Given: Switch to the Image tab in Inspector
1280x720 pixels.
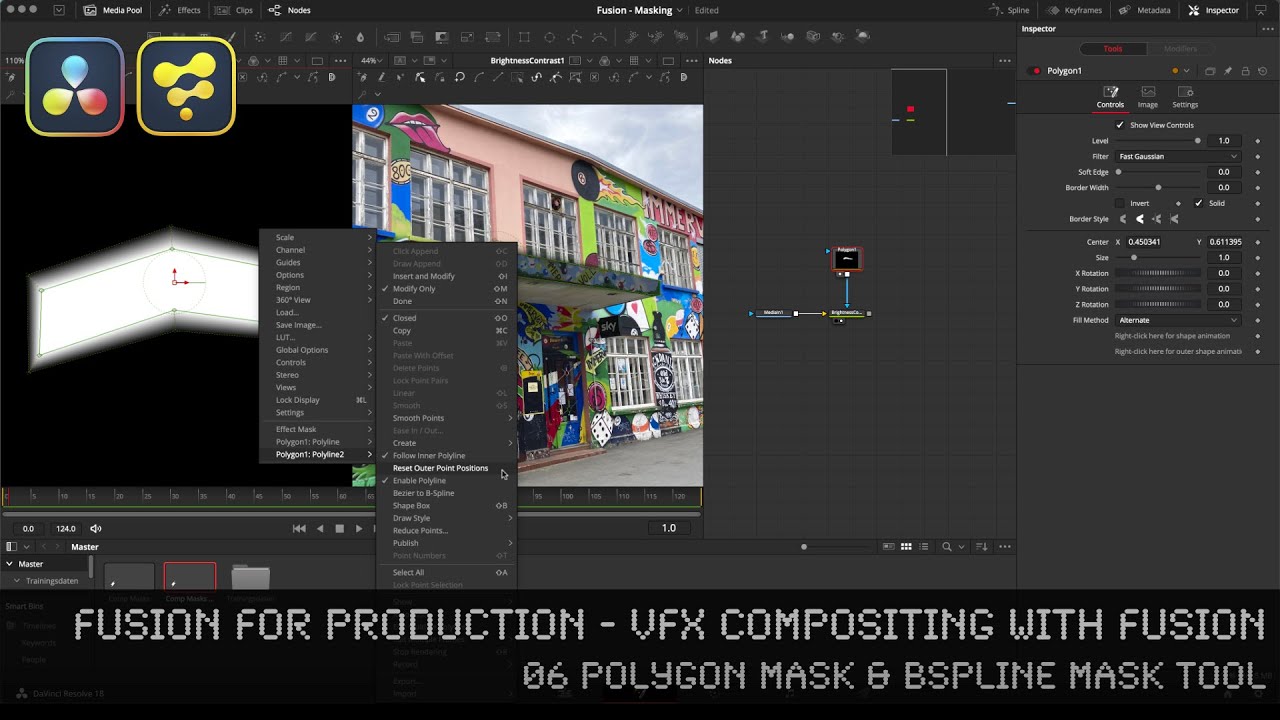Looking at the screenshot, I should click(x=1147, y=97).
